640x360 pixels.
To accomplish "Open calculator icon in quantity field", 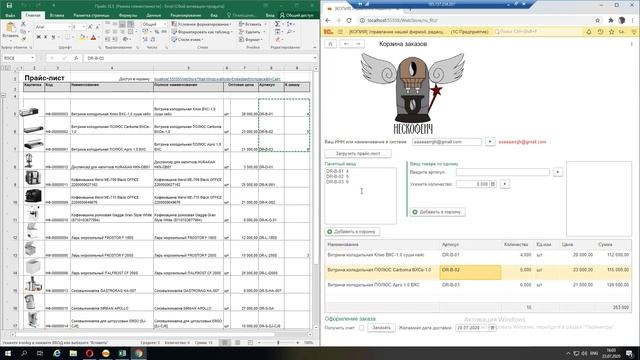I will (x=493, y=184).
